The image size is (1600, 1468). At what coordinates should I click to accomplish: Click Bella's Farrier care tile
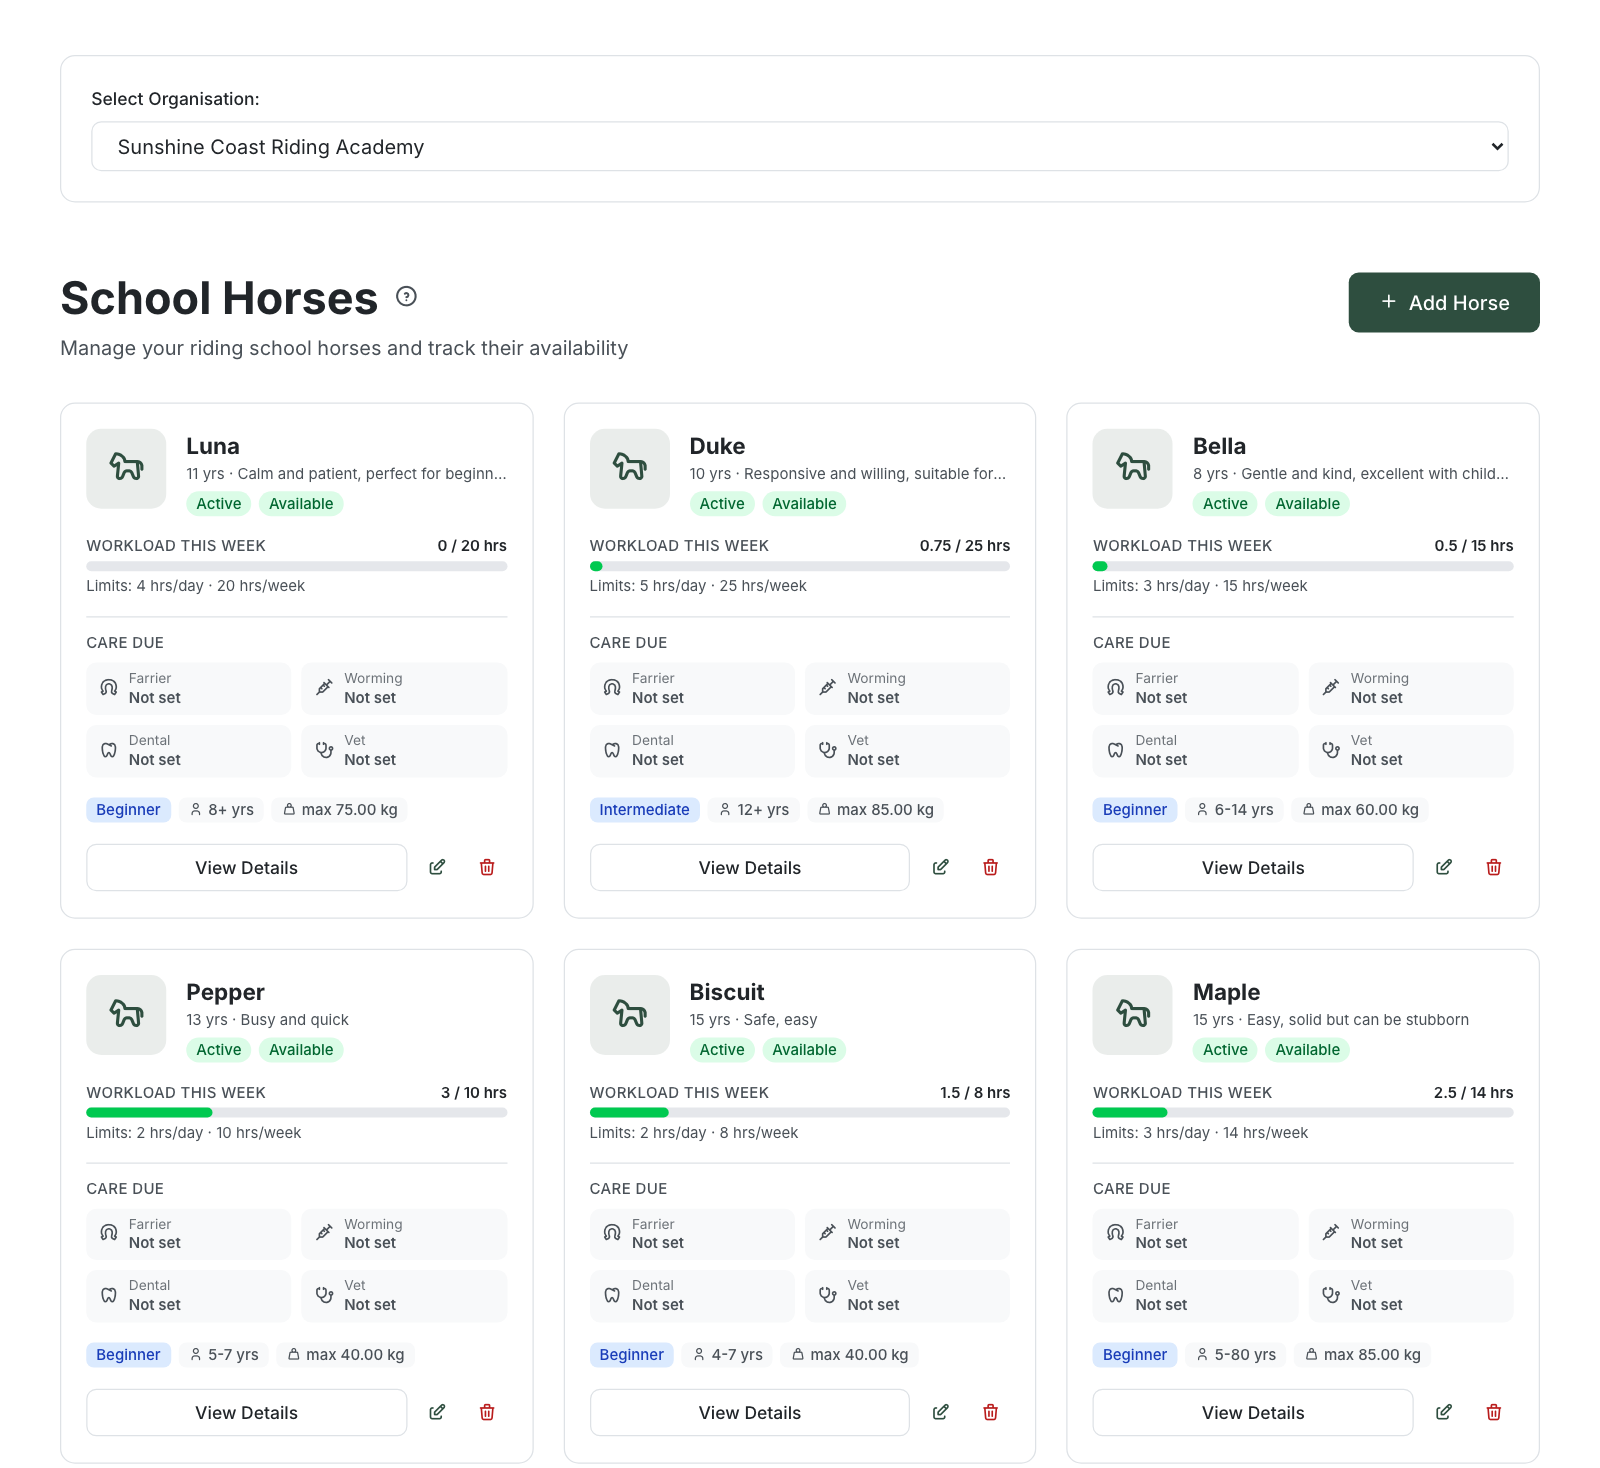pos(1195,688)
